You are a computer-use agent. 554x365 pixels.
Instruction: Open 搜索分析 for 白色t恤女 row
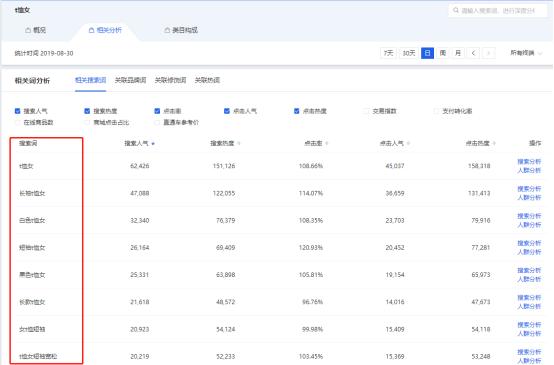[529, 216]
